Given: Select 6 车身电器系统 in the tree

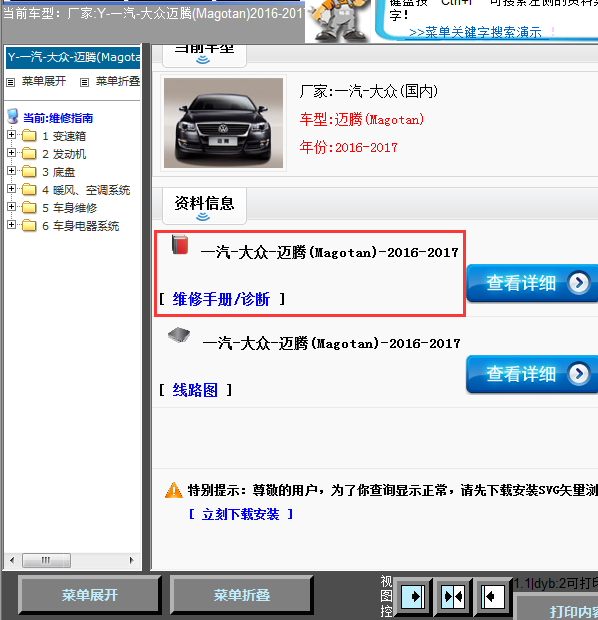Looking at the screenshot, I should point(80,226).
